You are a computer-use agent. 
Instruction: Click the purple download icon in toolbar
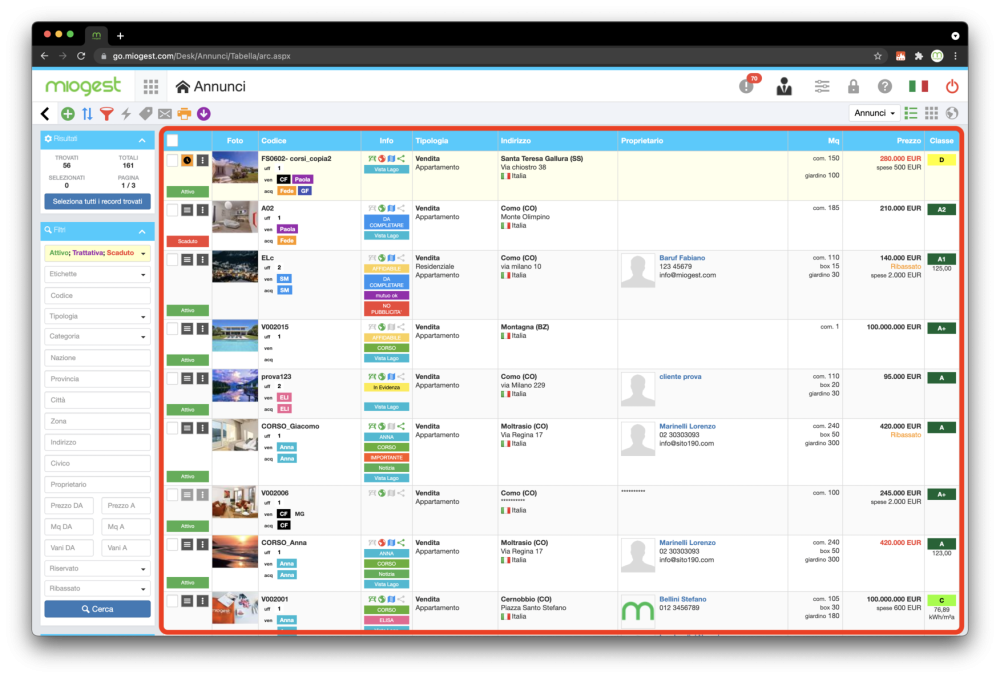tap(203, 114)
